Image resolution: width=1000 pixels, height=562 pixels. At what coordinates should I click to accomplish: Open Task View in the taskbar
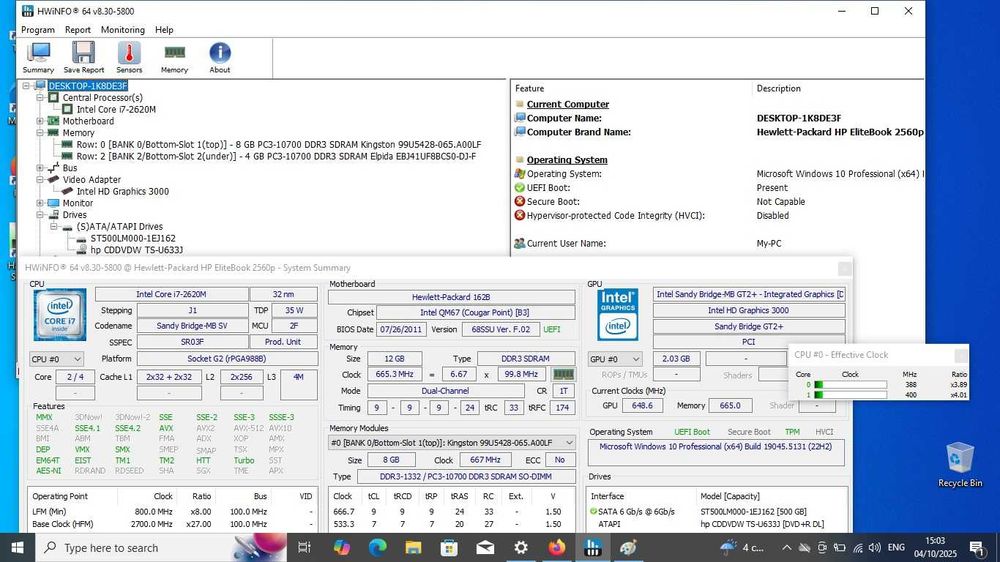tap(304, 547)
